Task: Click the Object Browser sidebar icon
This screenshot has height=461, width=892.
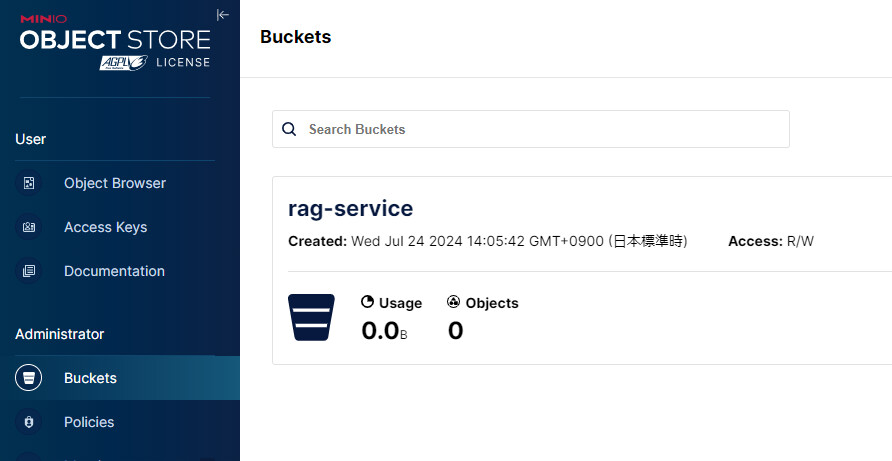Action: [x=29, y=183]
